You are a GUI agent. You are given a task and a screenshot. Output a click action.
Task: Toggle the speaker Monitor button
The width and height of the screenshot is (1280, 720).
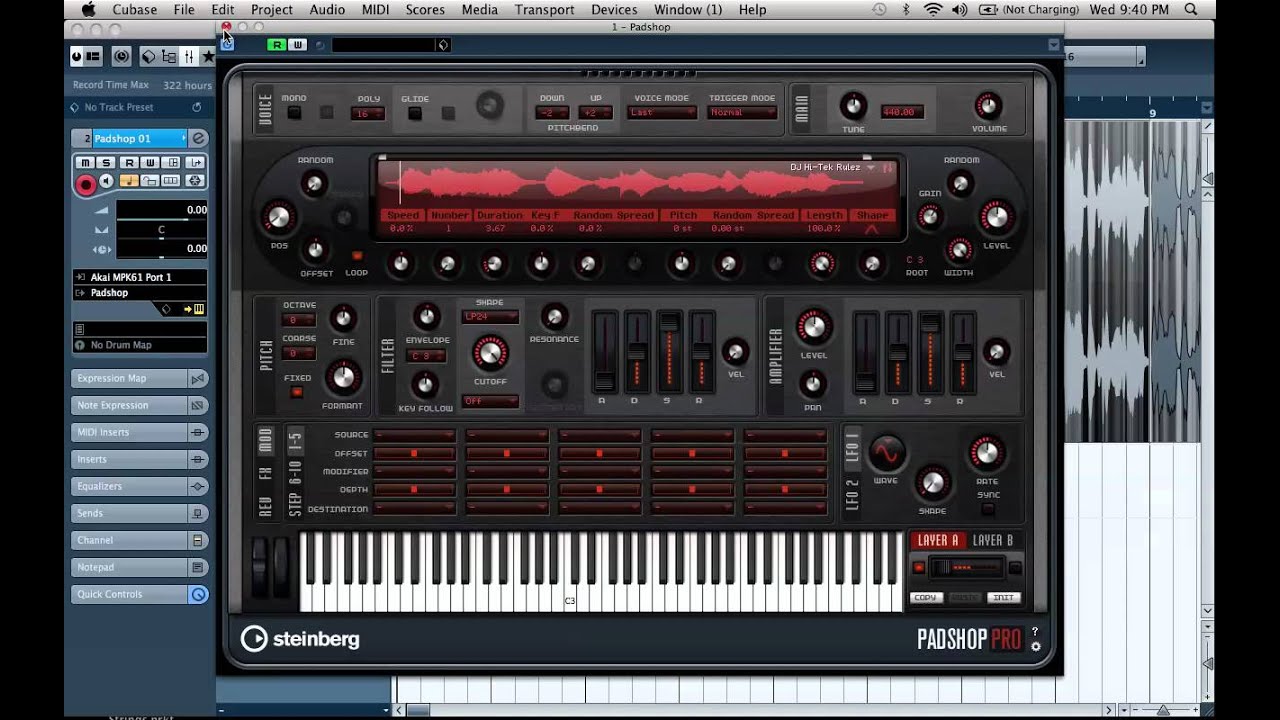[106, 182]
